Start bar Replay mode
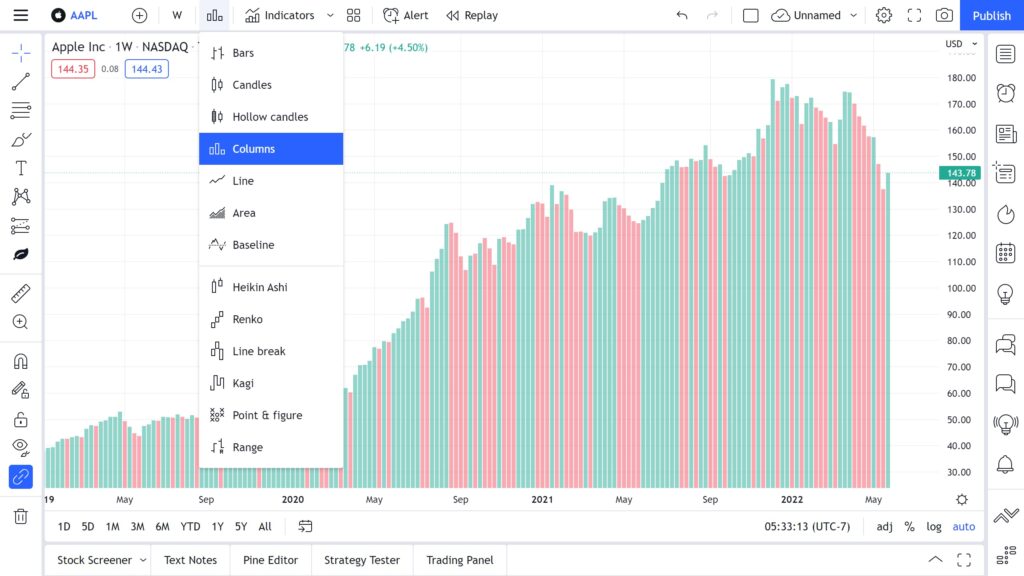 [472, 15]
